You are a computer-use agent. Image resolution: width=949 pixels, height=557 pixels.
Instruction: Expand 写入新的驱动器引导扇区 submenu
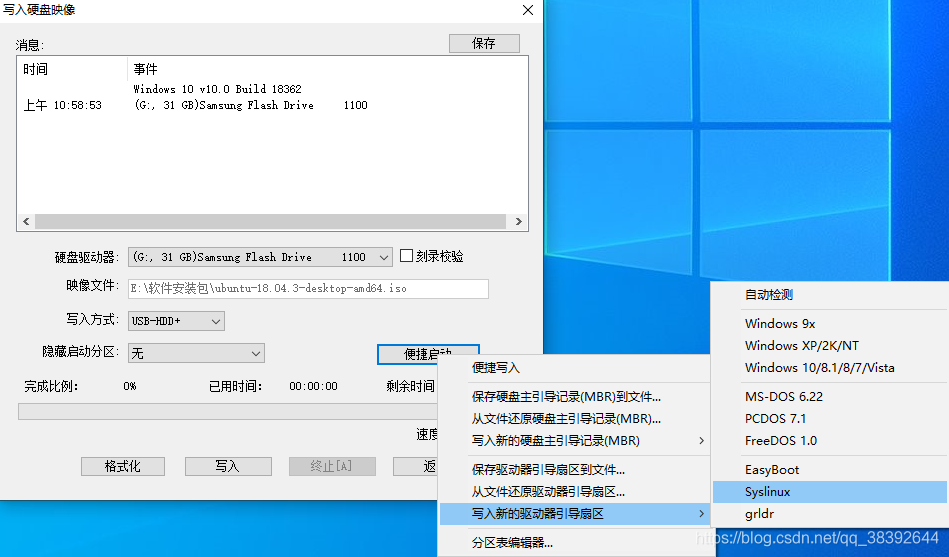click(574, 513)
